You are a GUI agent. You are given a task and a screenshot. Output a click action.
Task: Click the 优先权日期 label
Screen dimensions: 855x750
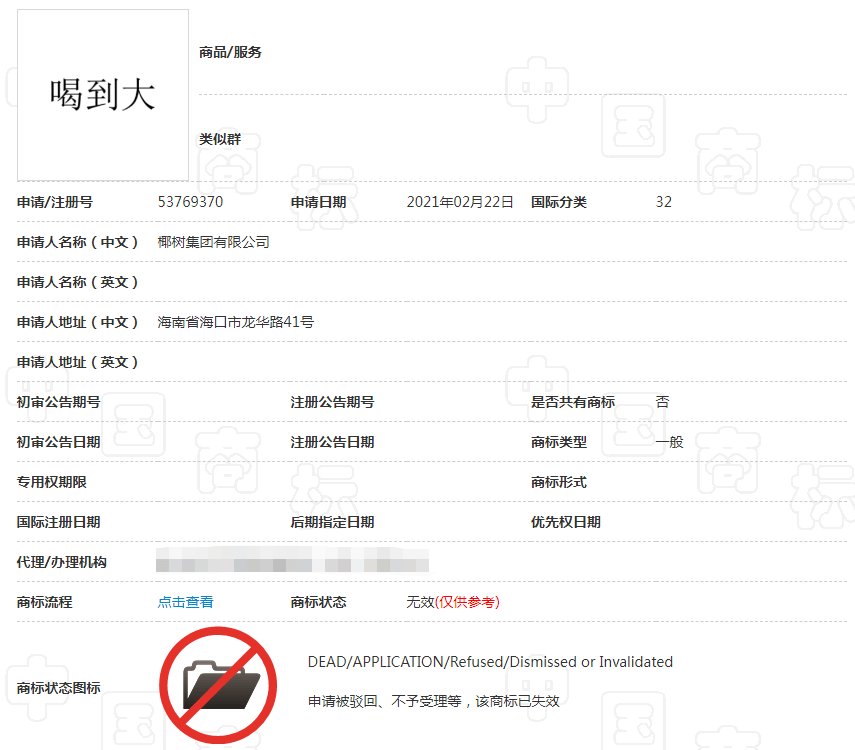566,523
